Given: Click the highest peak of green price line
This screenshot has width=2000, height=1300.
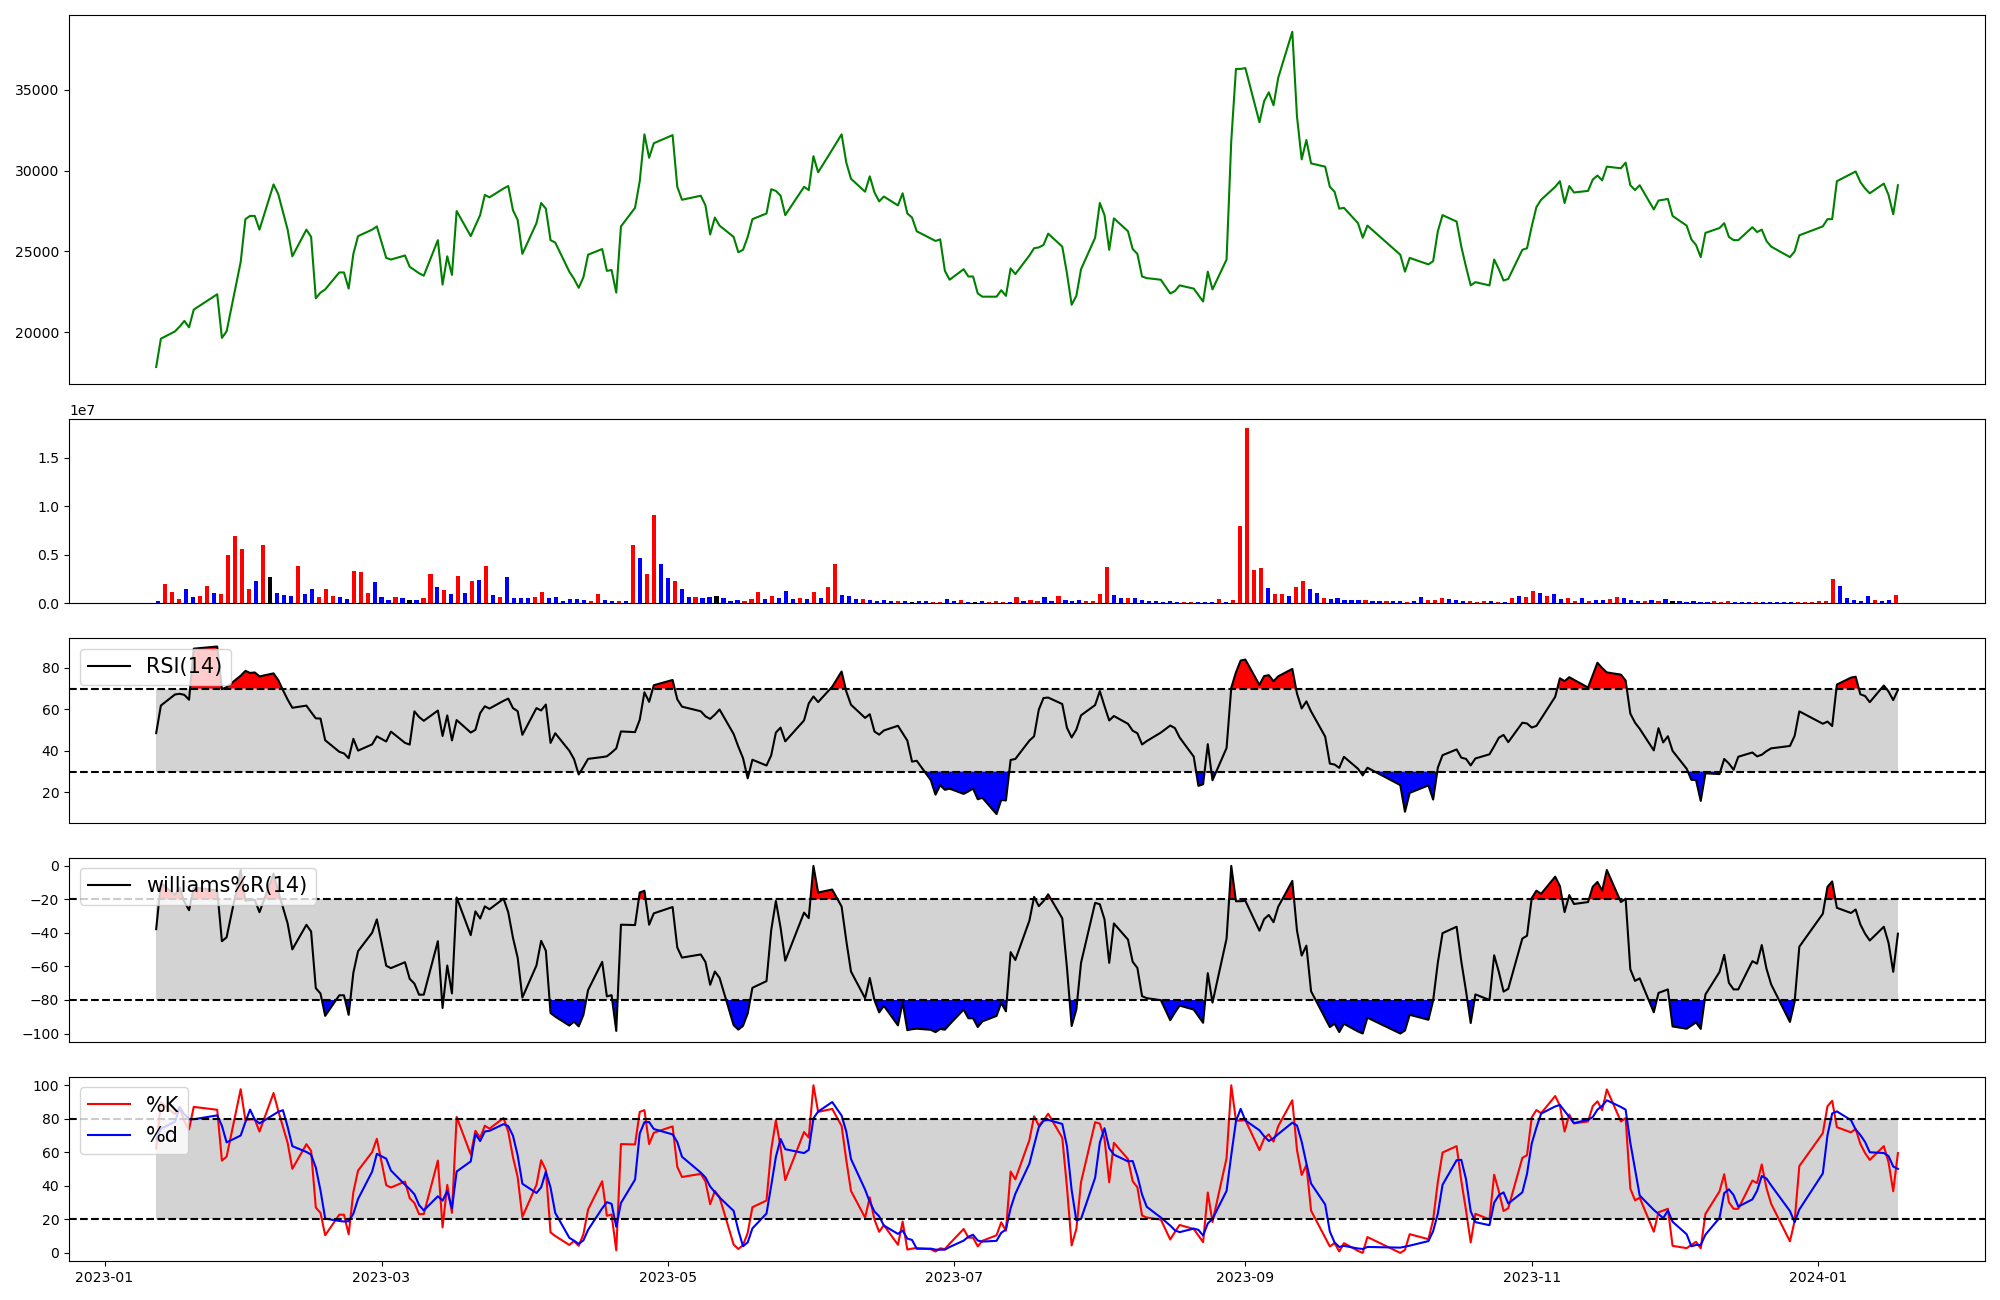Looking at the screenshot, I should [1292, 32].
